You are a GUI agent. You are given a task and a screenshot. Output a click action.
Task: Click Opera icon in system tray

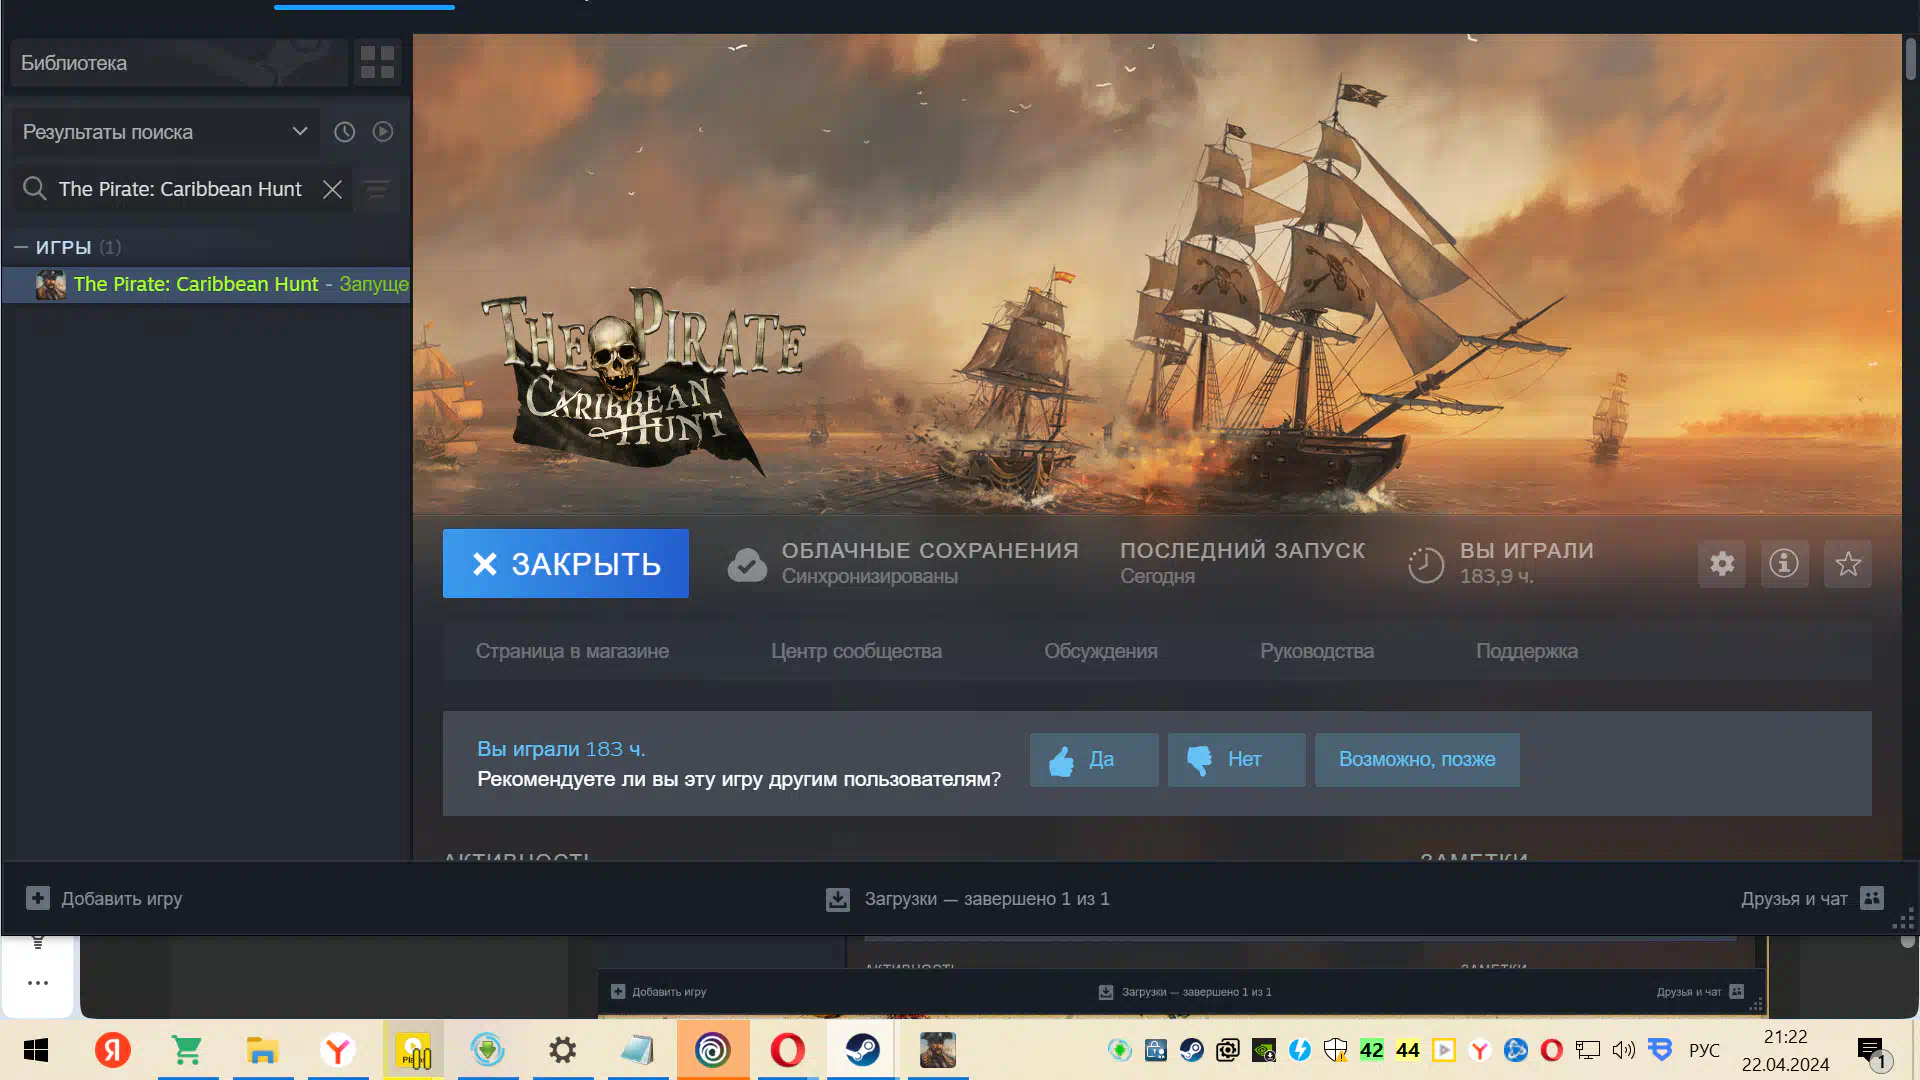[1552, 1050]
